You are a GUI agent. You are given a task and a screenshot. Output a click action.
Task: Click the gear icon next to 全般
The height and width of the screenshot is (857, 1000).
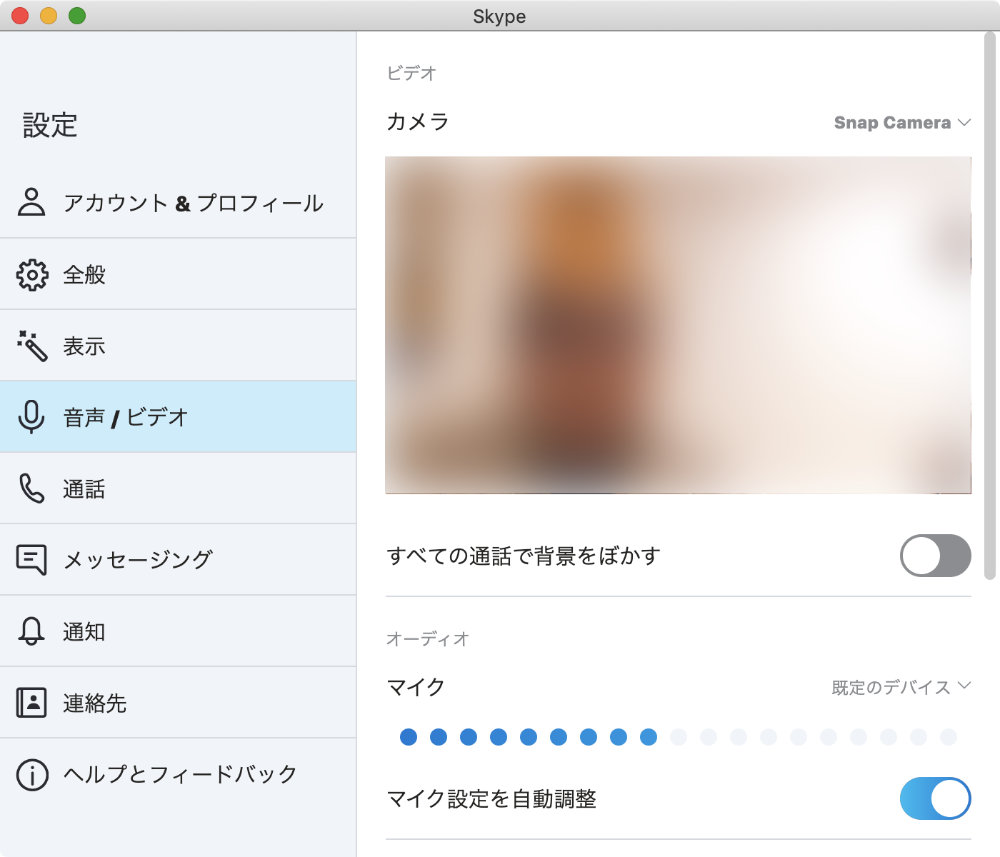click(32, 275)
